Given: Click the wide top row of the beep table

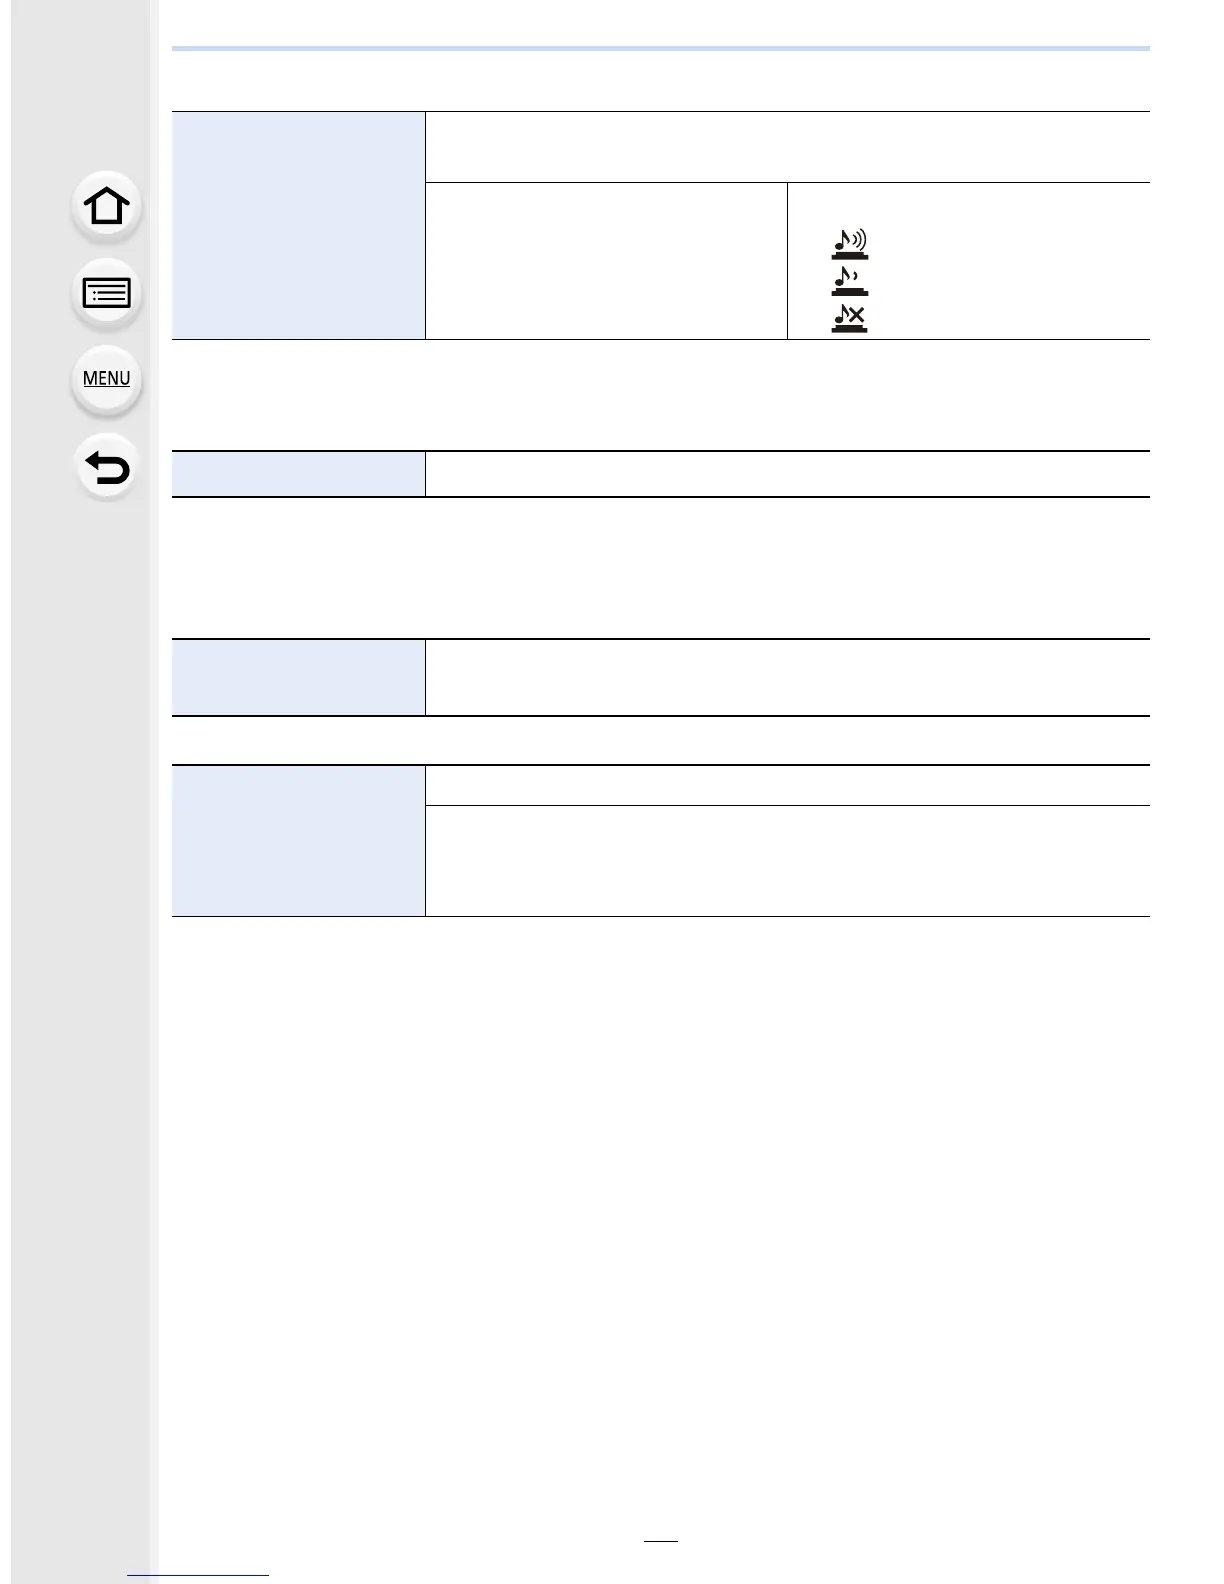Looking at the screenshot, I should [787, 147].
